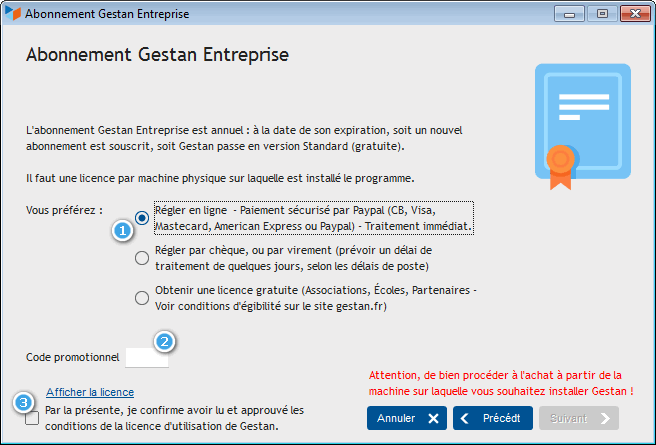Tick the license conditions confirmation checkbox
Viewport: 656px width, 445px height.
(32, 418)
